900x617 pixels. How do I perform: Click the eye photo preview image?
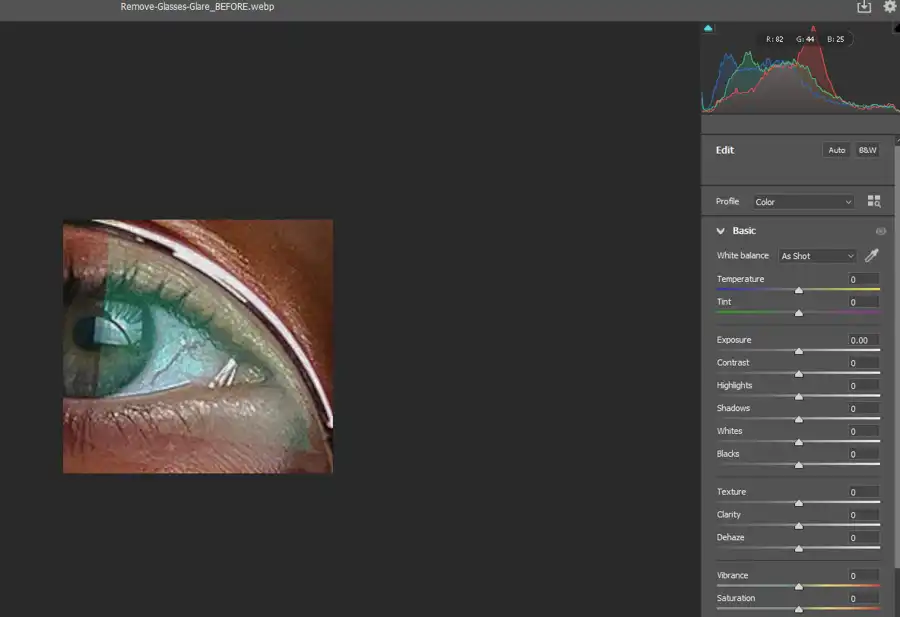(198, 347)
